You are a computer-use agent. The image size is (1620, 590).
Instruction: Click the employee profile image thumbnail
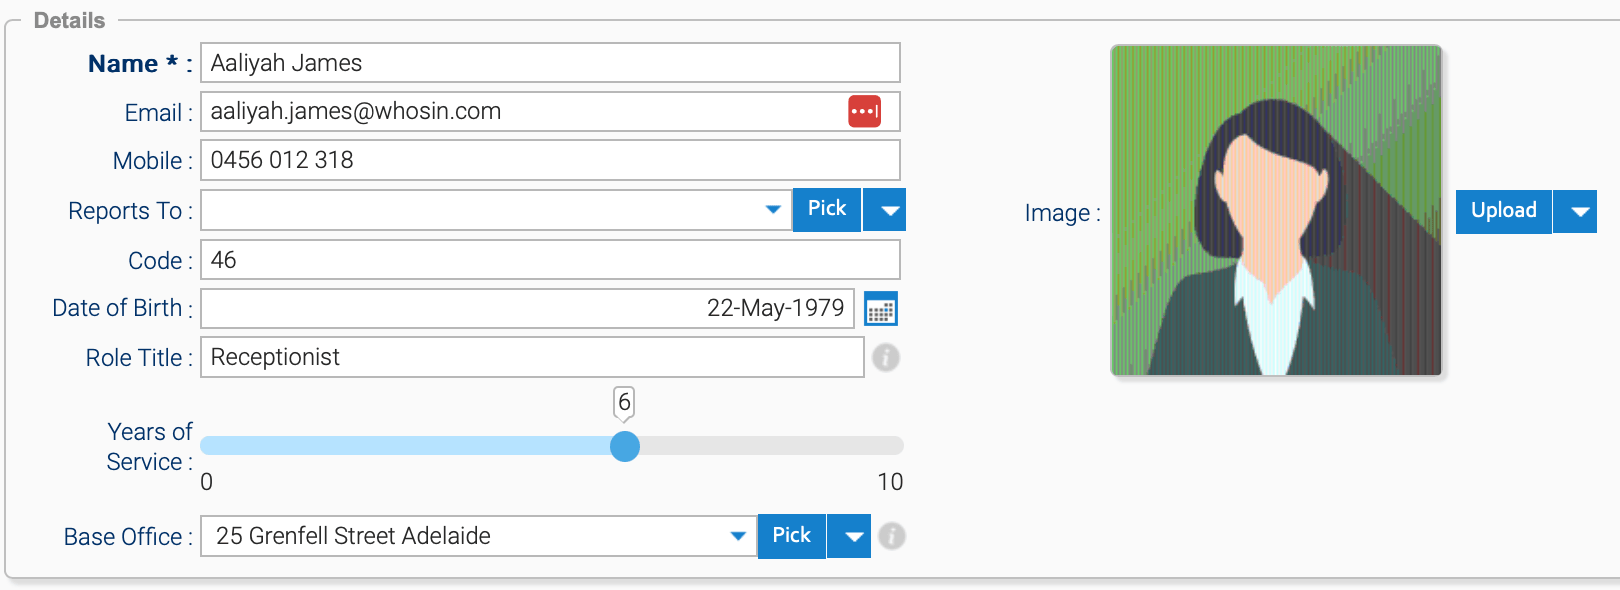[x=1276, y=211]
